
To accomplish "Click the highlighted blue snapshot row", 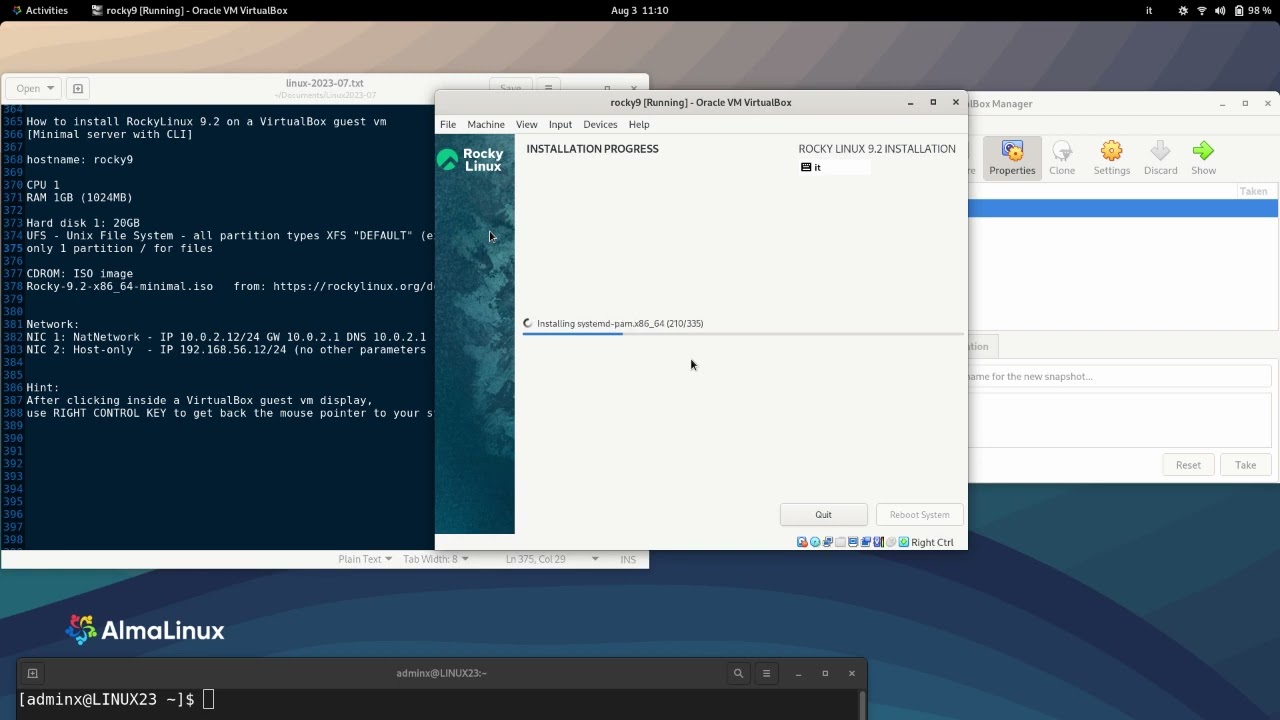I will point(1123,208).
